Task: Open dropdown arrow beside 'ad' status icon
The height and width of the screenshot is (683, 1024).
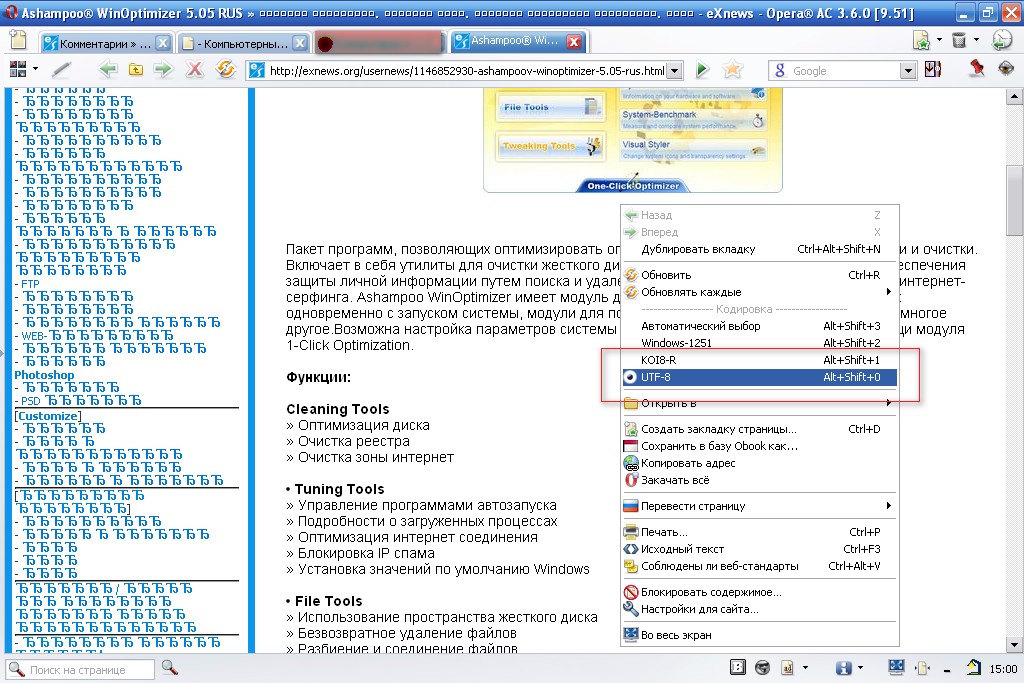Action: click(x=805, y=667)
